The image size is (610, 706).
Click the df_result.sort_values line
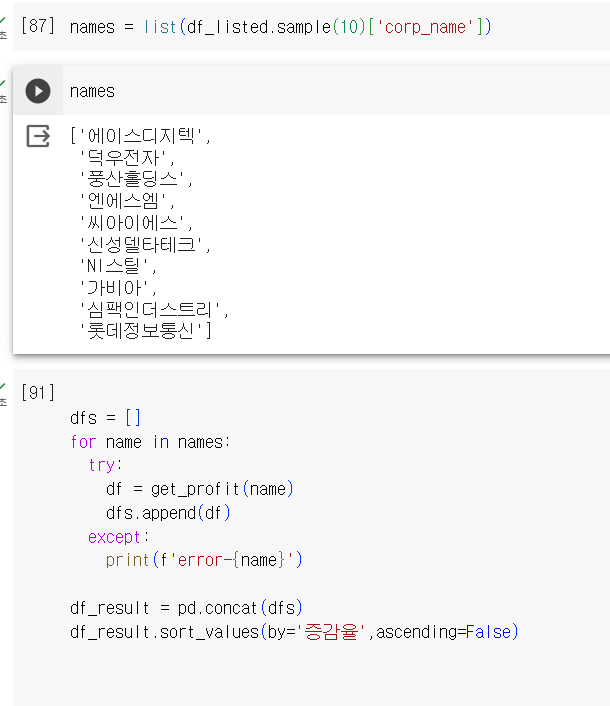click(294, 632)
